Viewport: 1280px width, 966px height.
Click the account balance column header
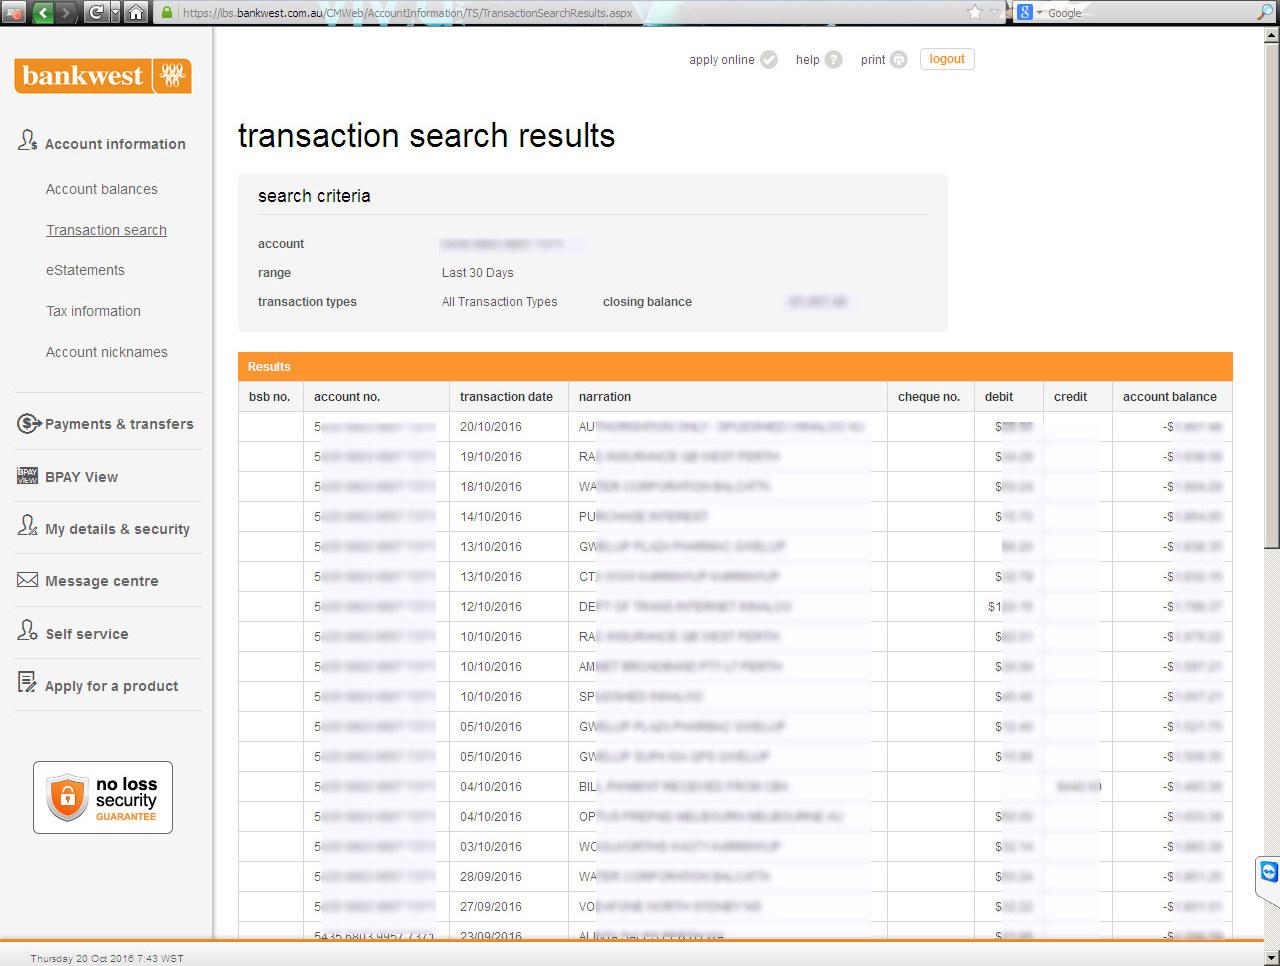coord(1170,397)
